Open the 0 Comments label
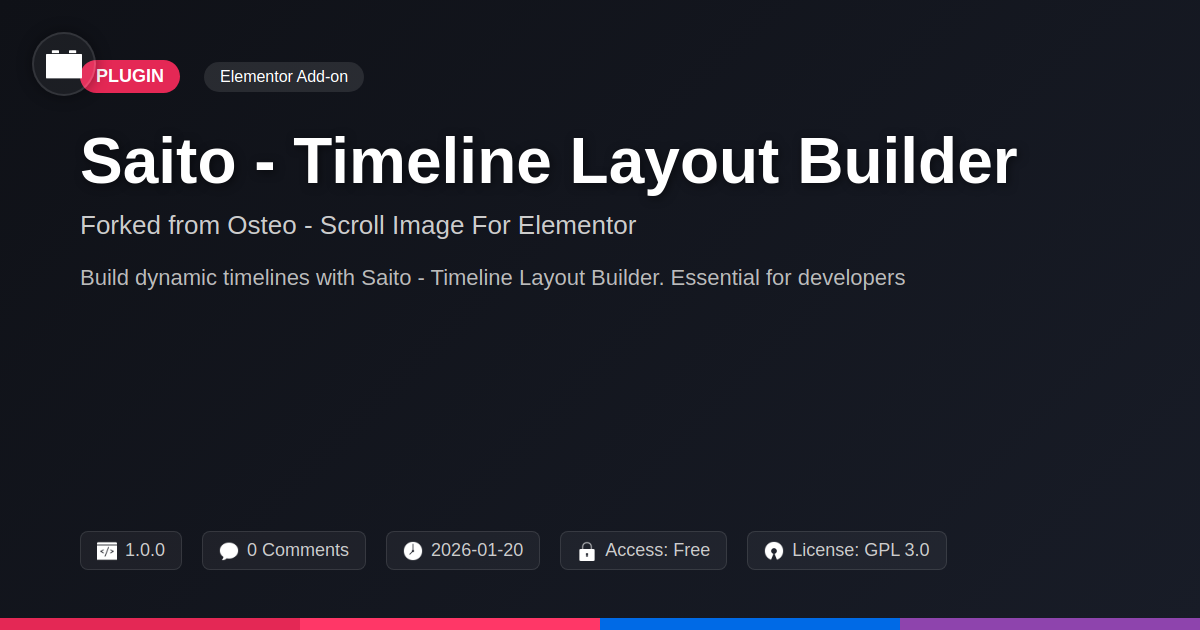 point(298,550)
